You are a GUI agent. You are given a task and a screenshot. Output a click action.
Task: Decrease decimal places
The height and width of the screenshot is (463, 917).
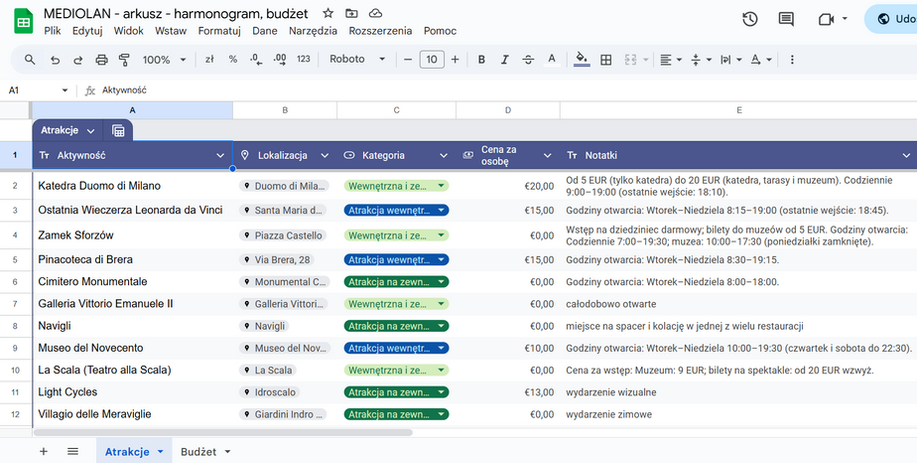256,59
